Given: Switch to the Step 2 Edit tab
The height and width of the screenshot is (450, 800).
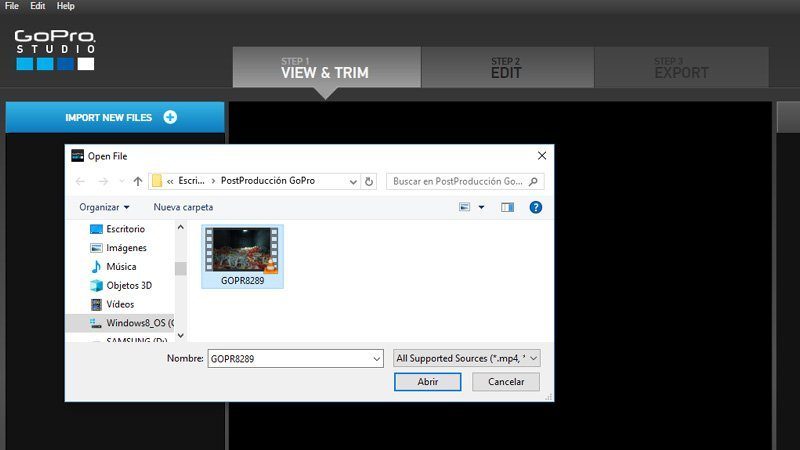Looking at the screenshot, I should click(x=506, y=68).
